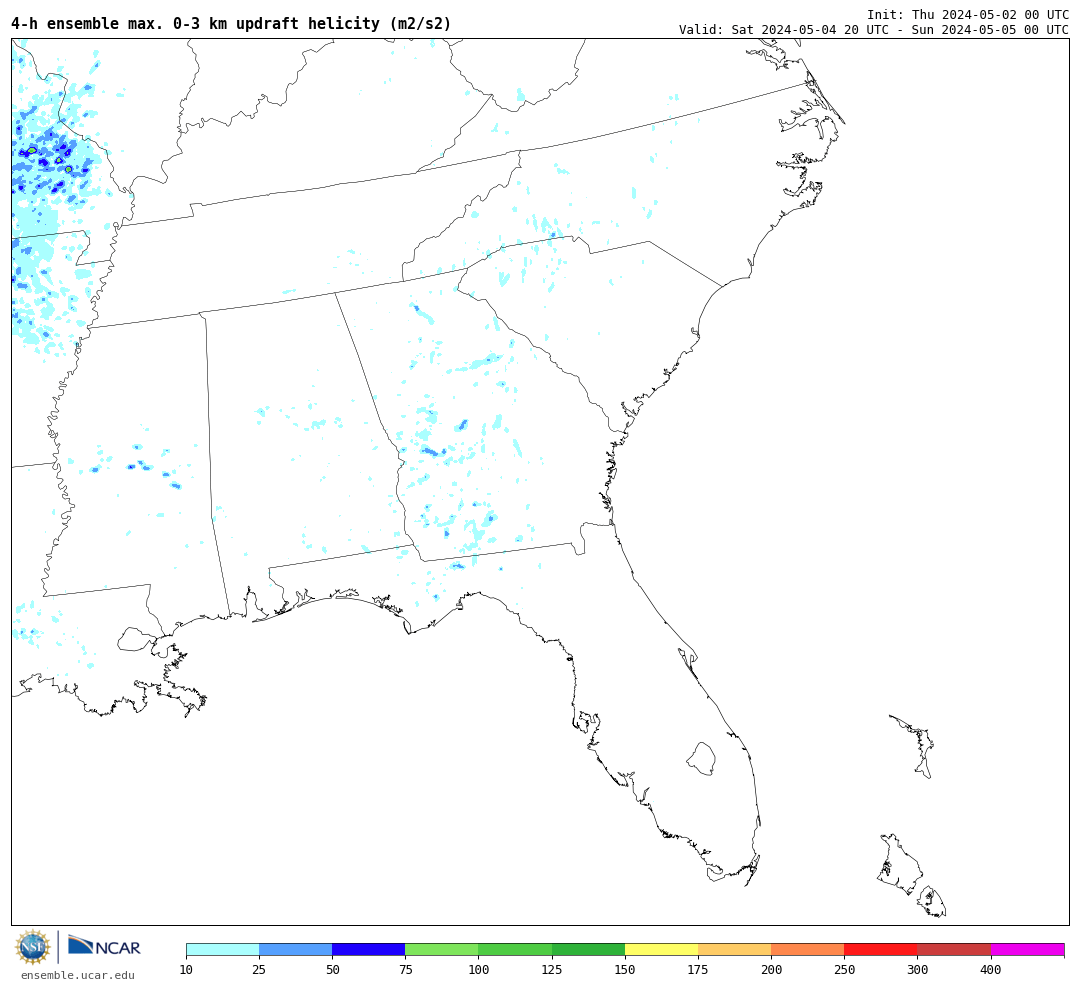
Task: Click the colorbar label '25'
Action: [x=259, y=970]
